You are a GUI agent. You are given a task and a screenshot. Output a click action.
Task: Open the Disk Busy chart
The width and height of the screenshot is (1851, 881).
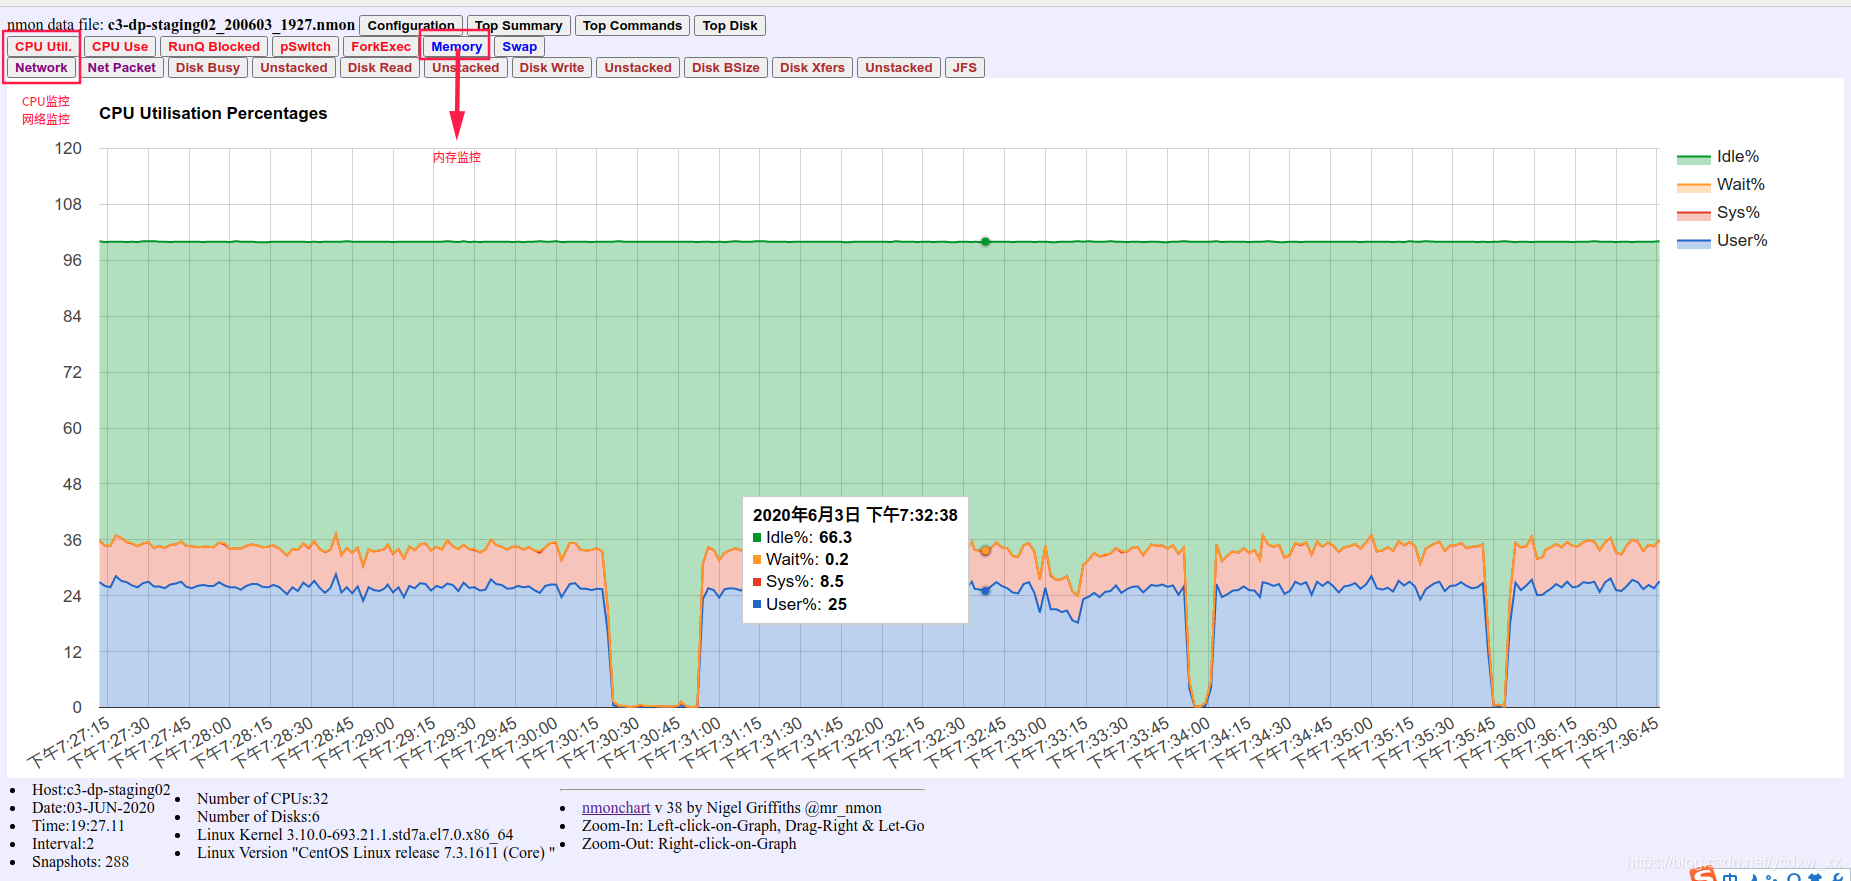click(x=208, y=68)
